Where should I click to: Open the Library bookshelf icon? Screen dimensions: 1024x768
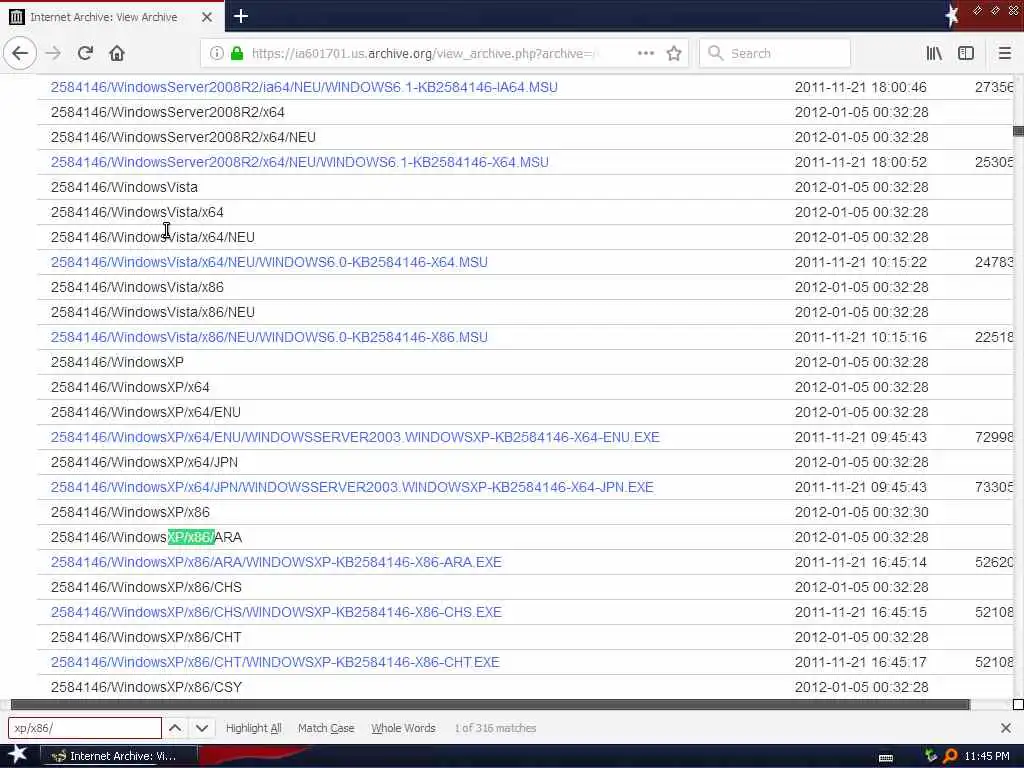tap(934, 53)
